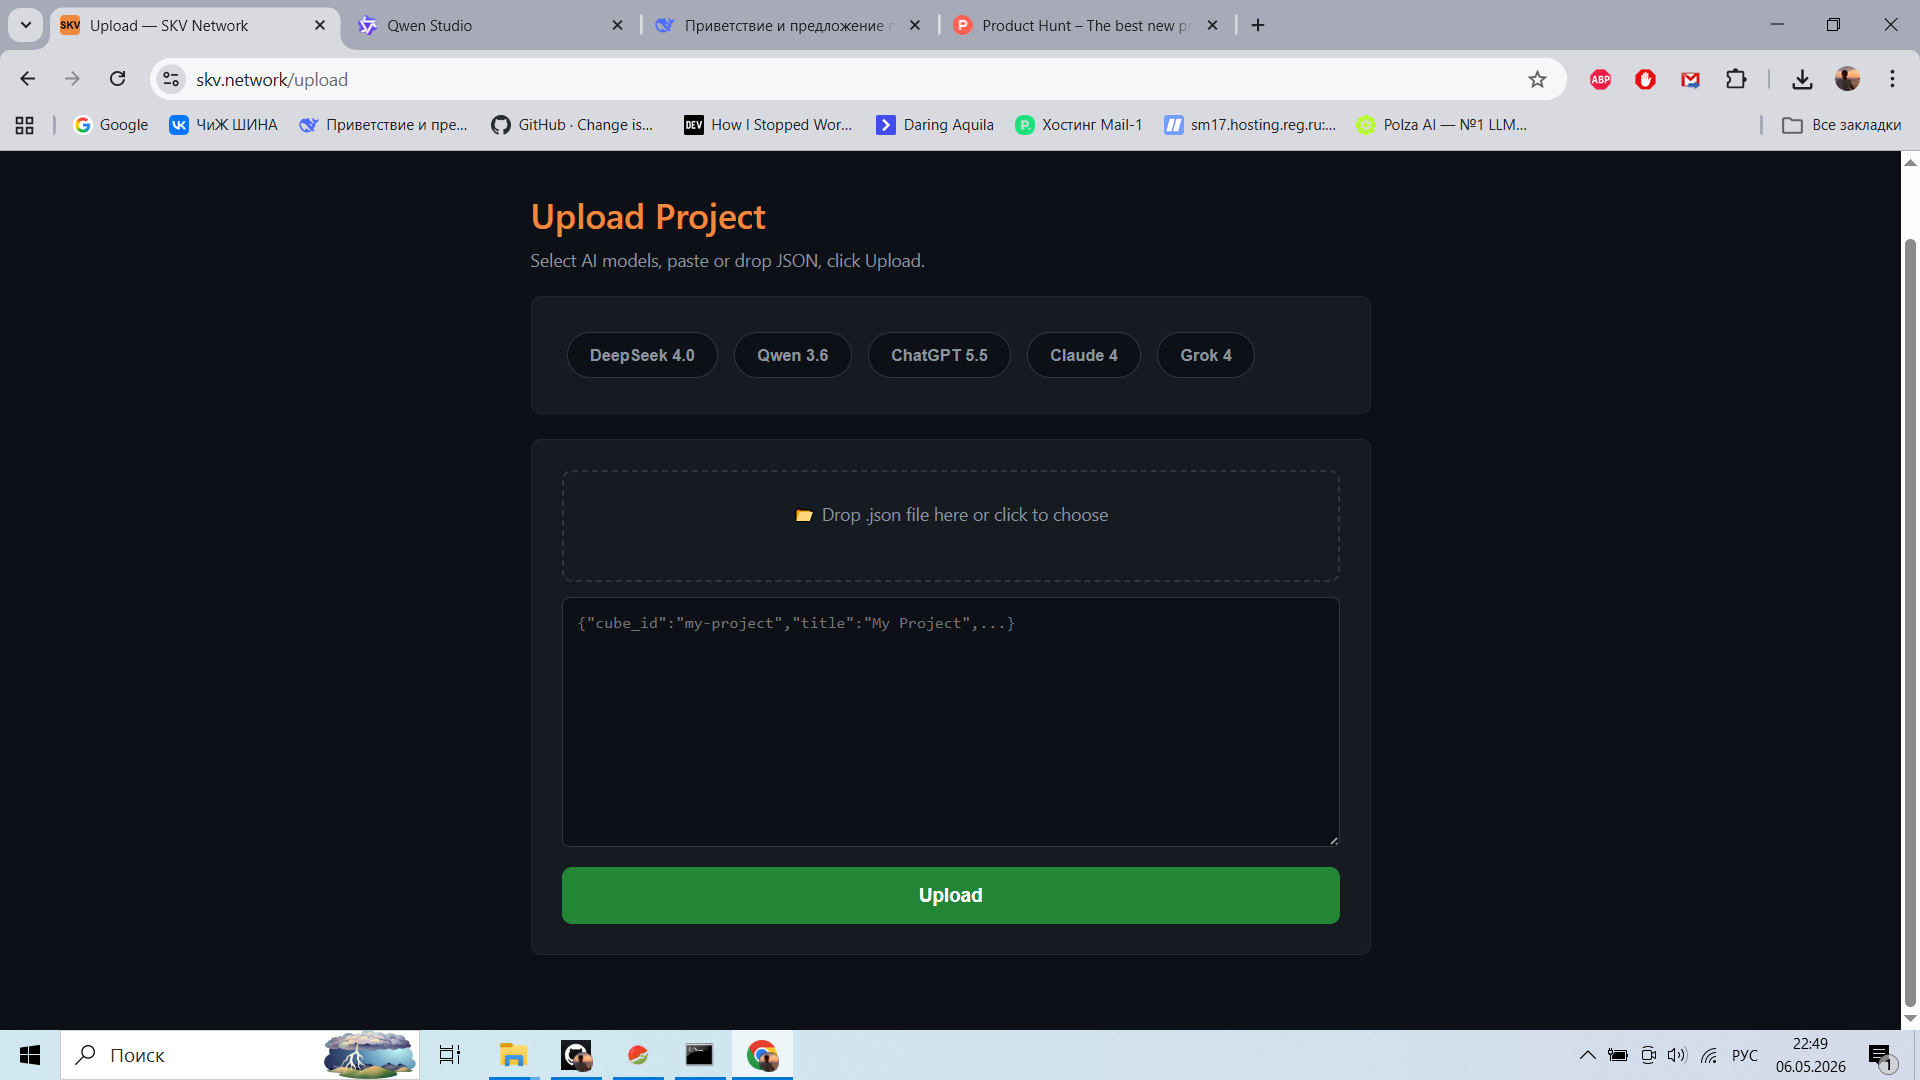The height and width of the screenshot is (1080, 1920).
Task: View site information icon in address bar
Action: click(x=171, y=79)
